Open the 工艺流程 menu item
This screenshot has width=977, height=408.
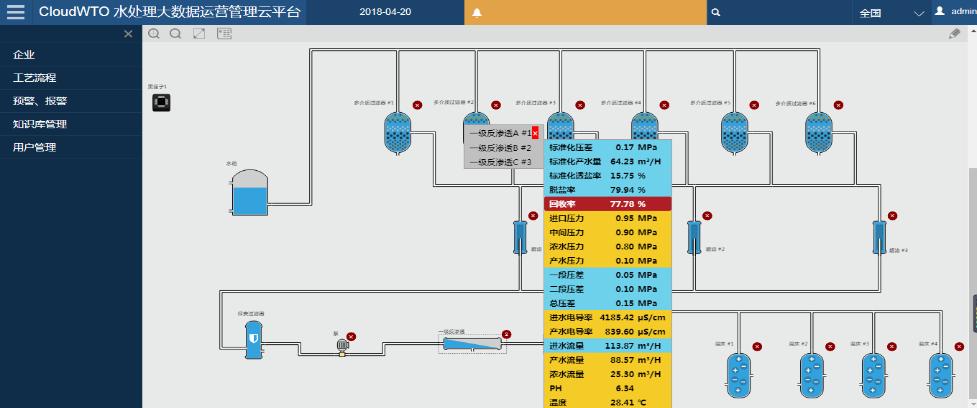tap(34, 78)
